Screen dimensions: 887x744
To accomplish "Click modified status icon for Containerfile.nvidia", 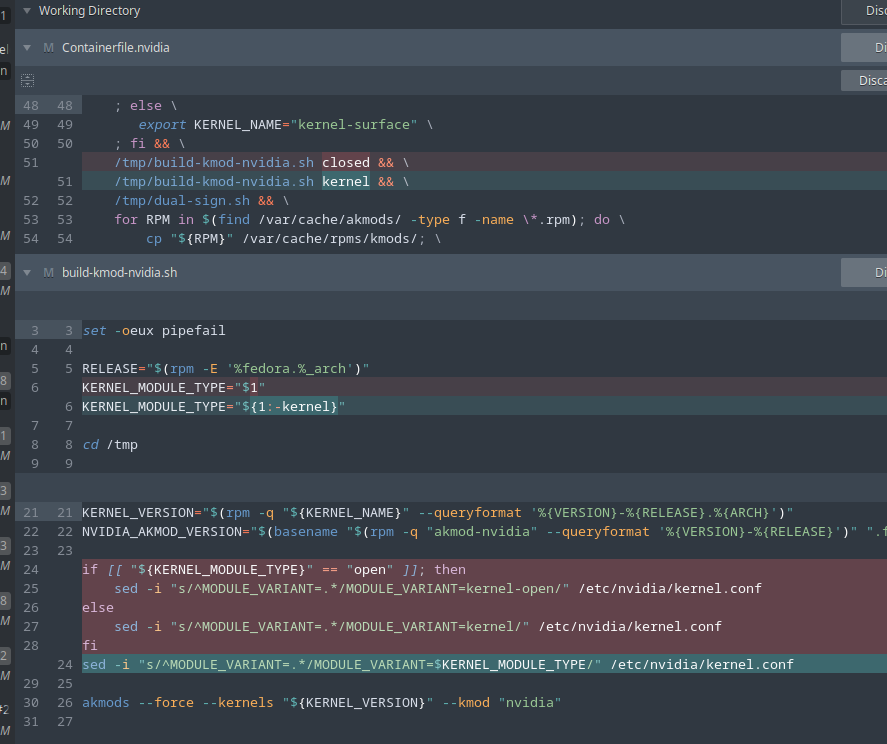I will tap(48, 48).
